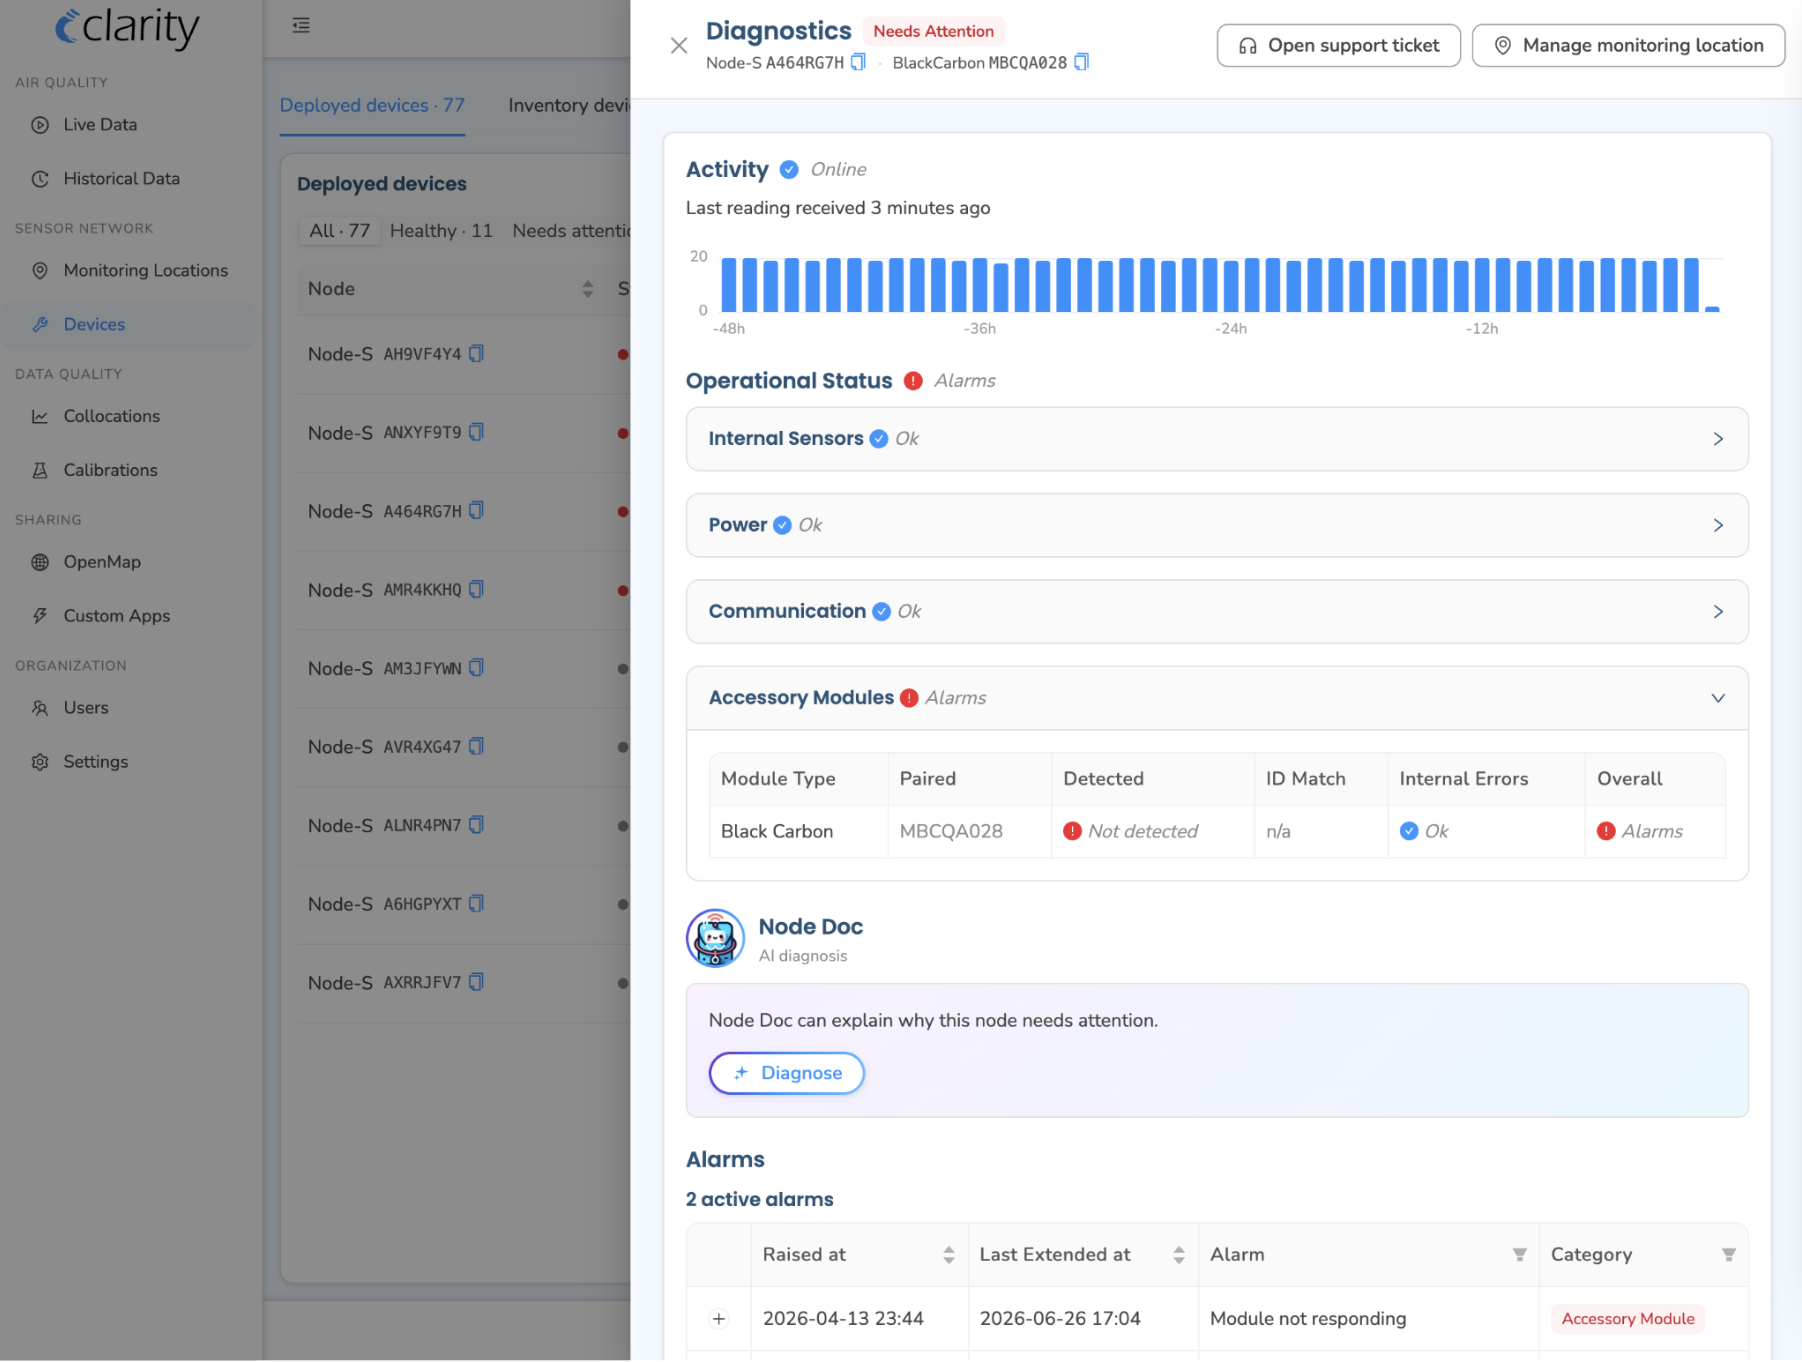Filter the Alarm column
Screen dimensions: 1802x1362
(x=1519, y=1255)
